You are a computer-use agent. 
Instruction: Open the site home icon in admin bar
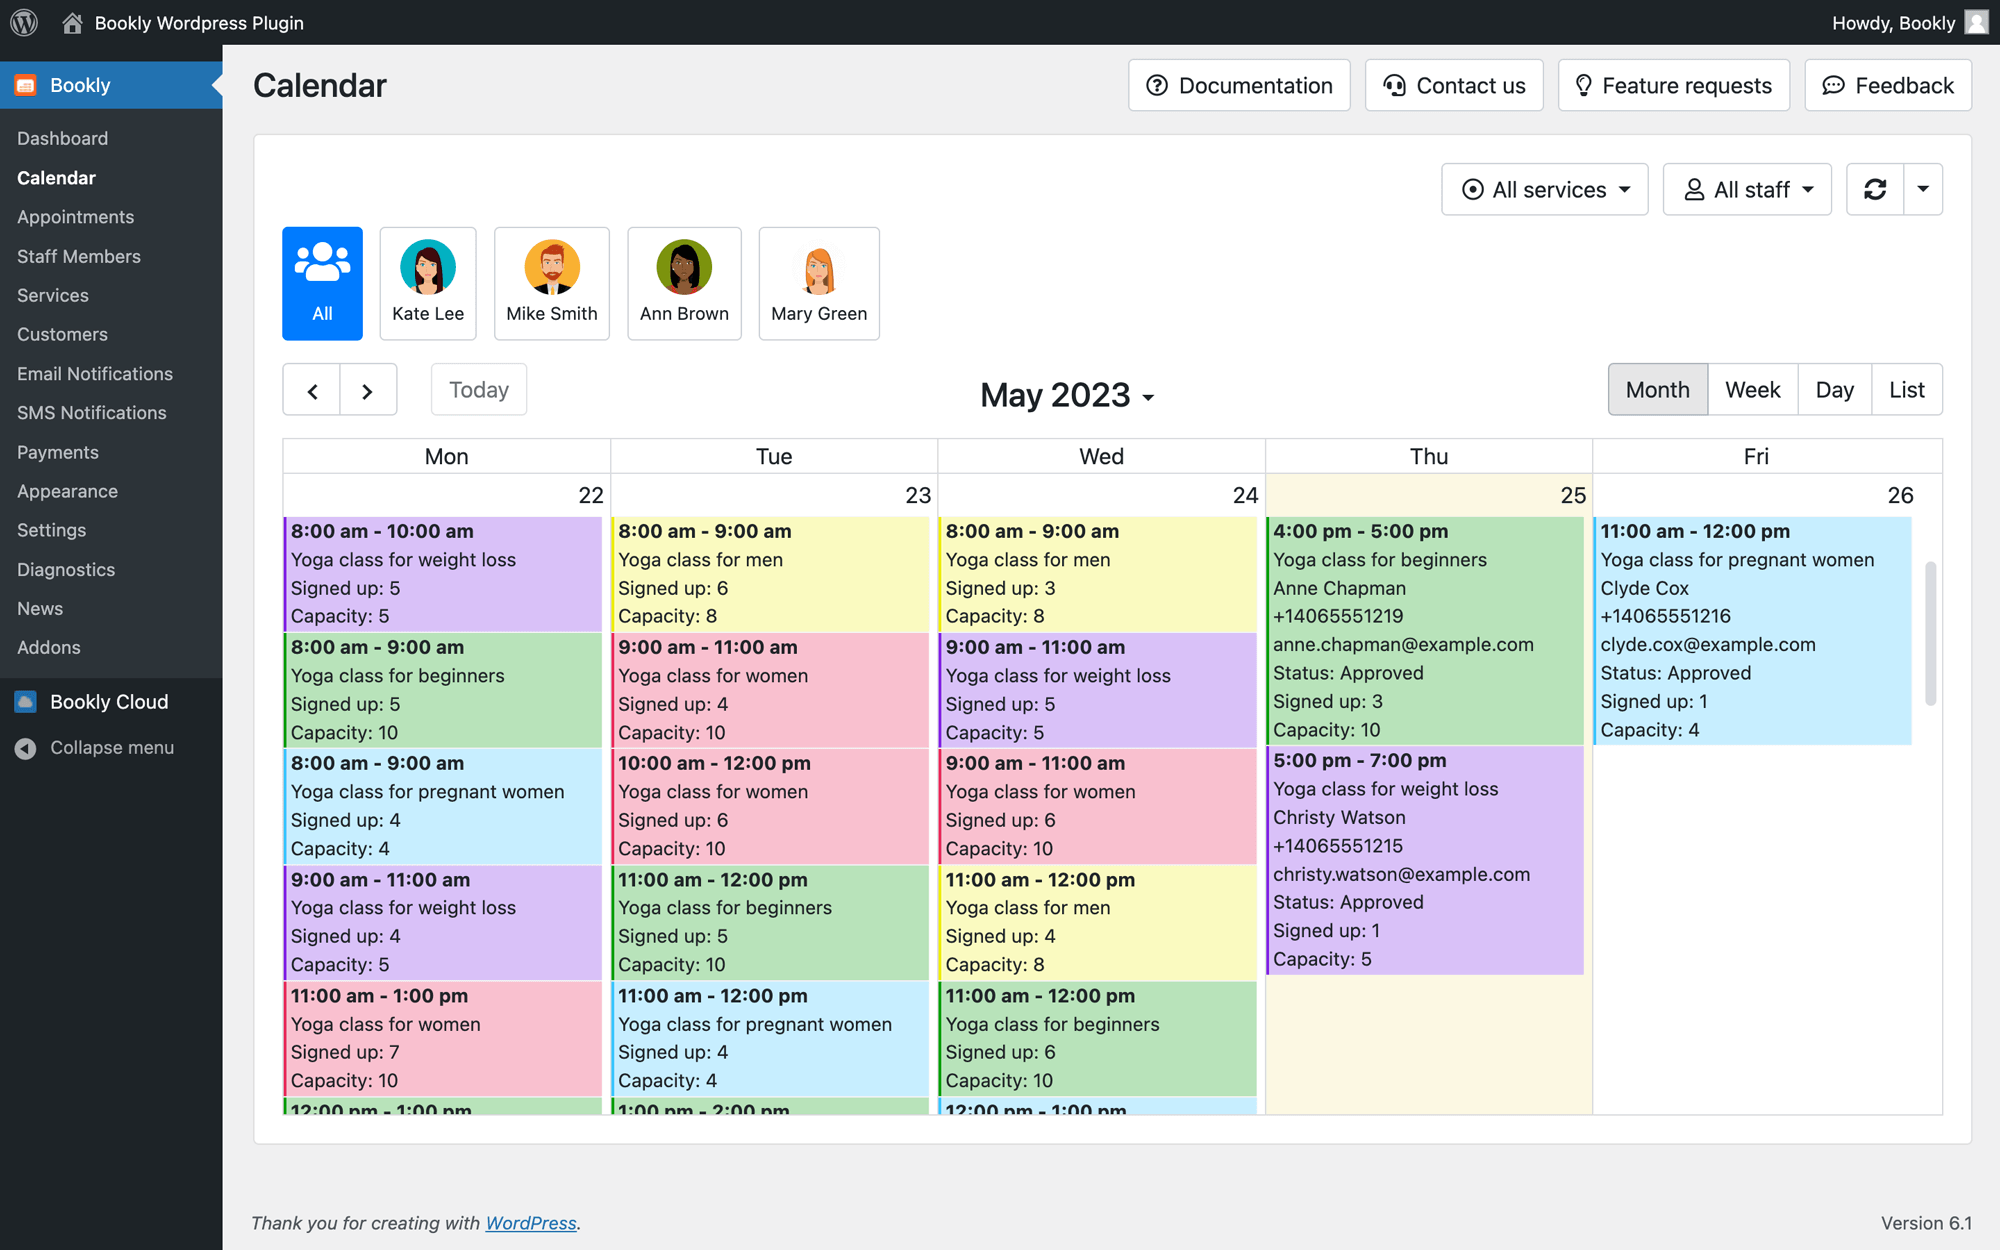(x=72, y=22)
